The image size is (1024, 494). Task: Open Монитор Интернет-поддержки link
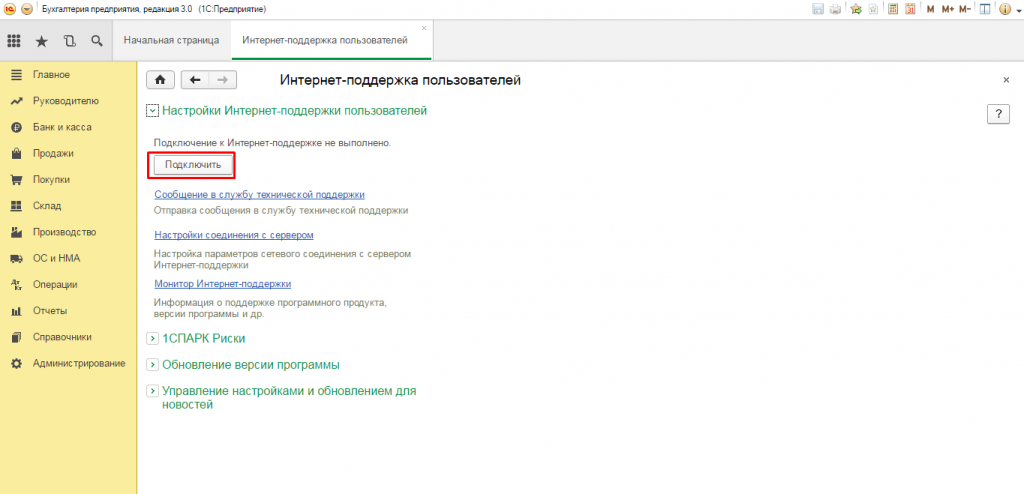(223, 284)
